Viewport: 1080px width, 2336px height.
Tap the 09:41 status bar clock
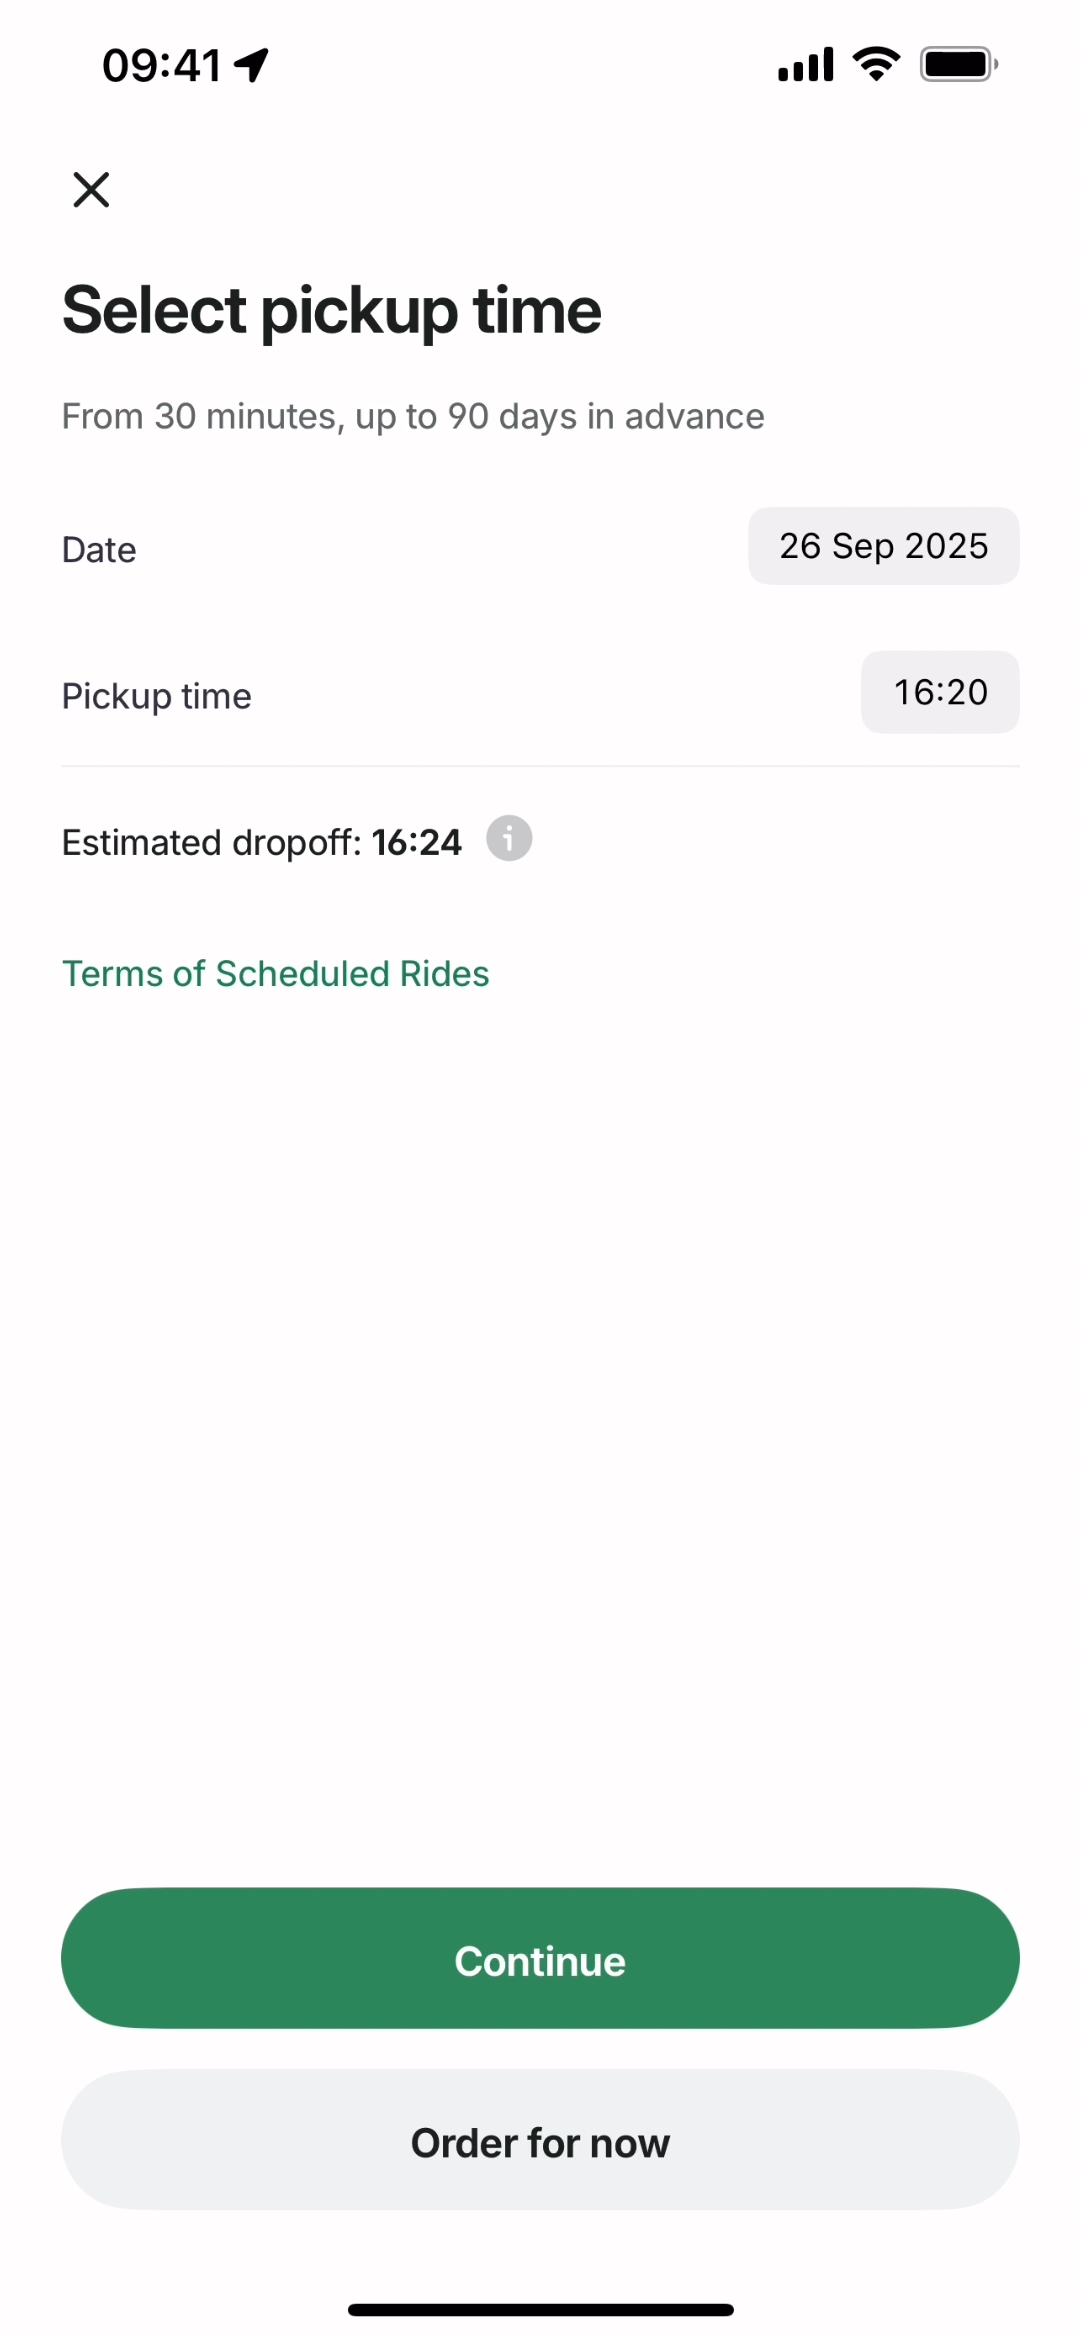(x=162, y=66)
